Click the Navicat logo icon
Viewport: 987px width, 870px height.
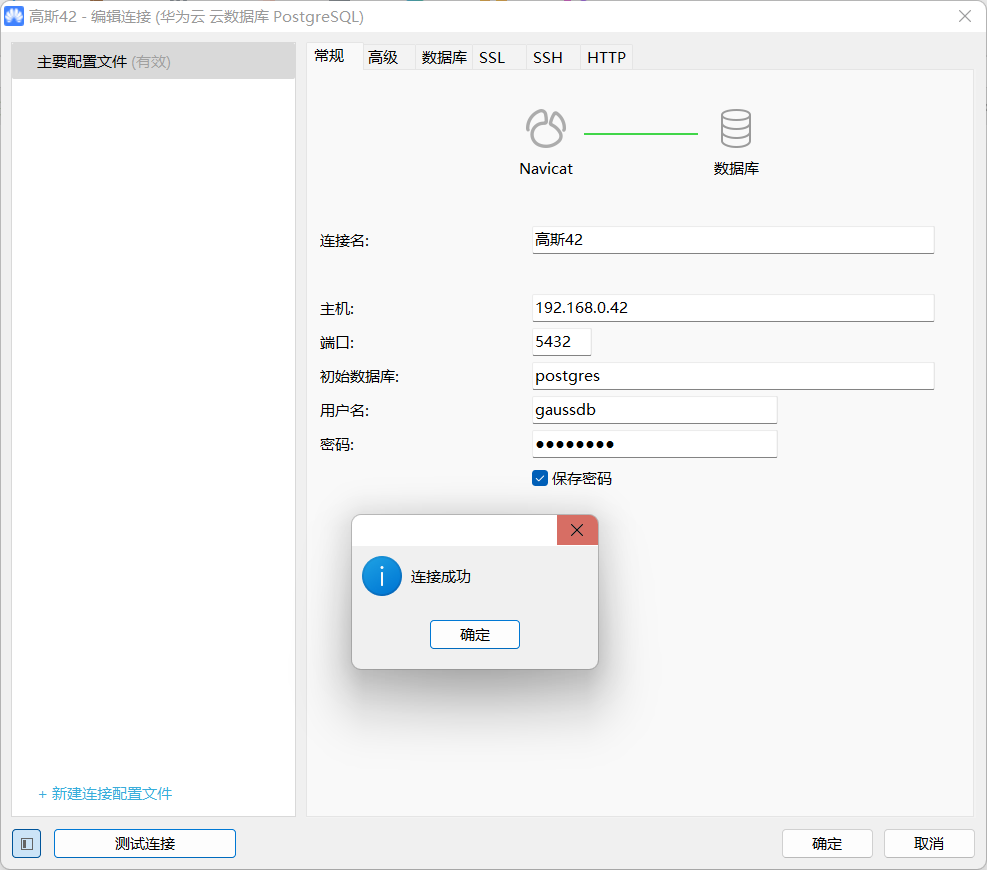point(546,128)
